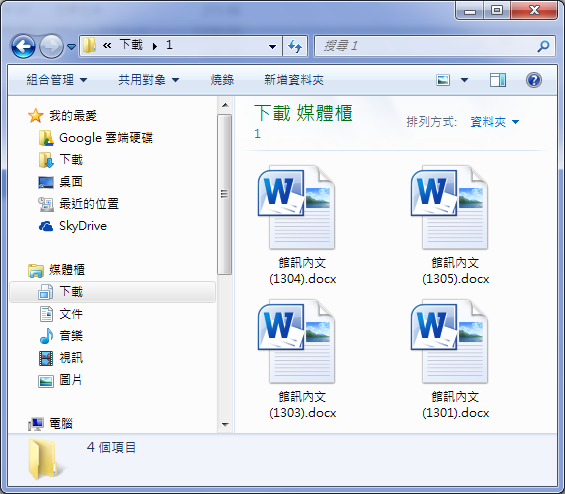
Task: Click the navigation pane scrollbar thumb
Action: pyautogui.click(x=224, y=195)
